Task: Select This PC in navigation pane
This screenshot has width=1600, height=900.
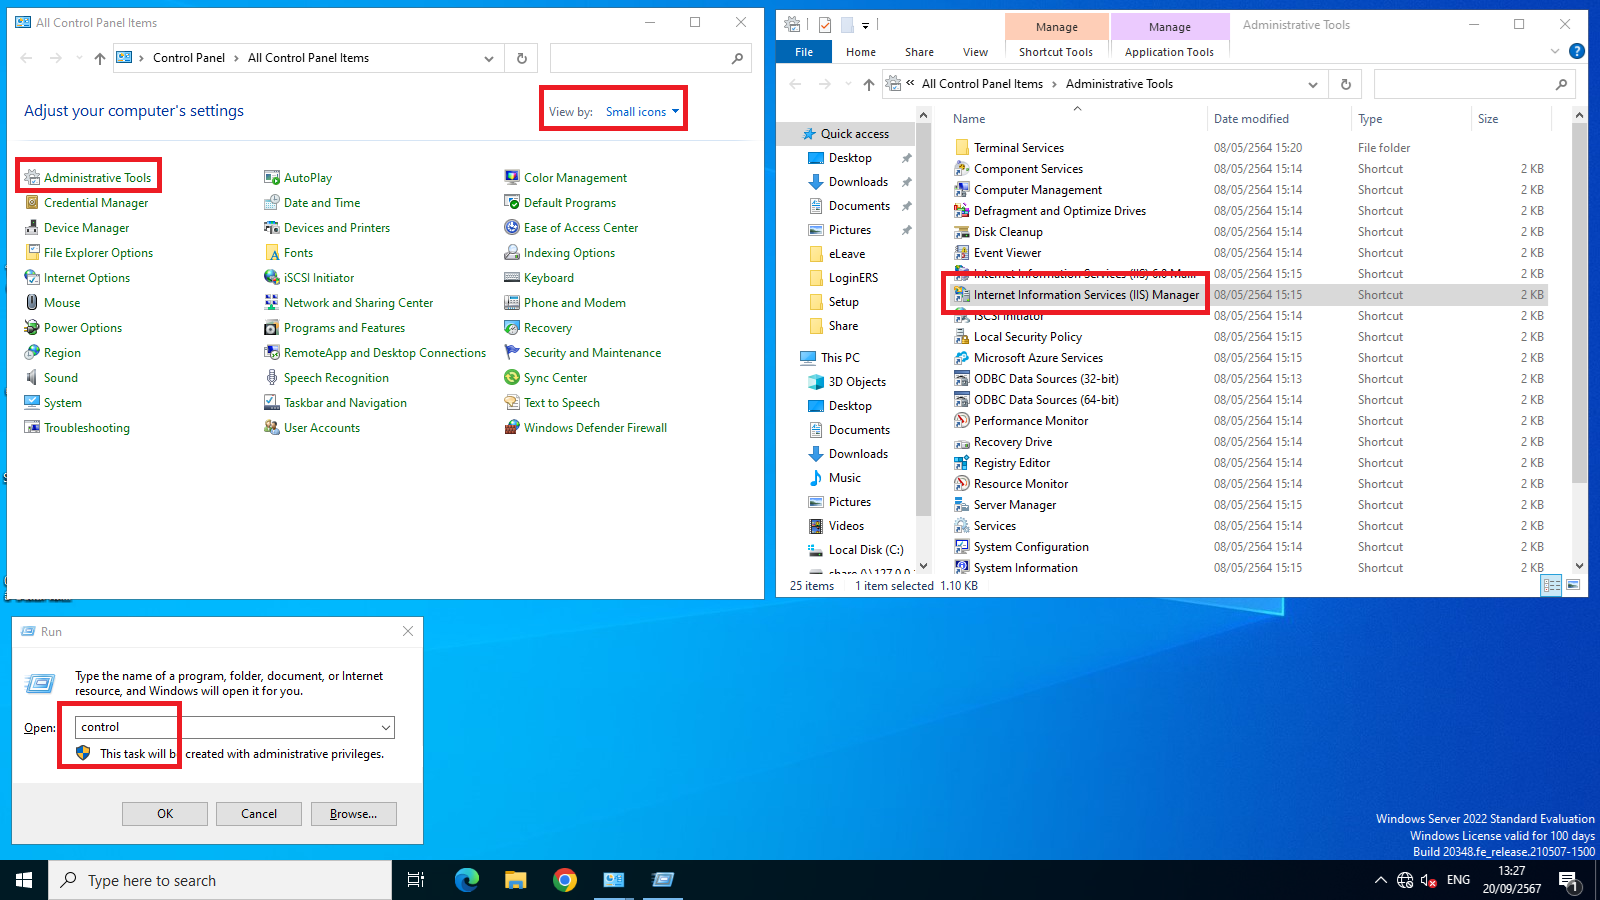Action: pos(840,358)
